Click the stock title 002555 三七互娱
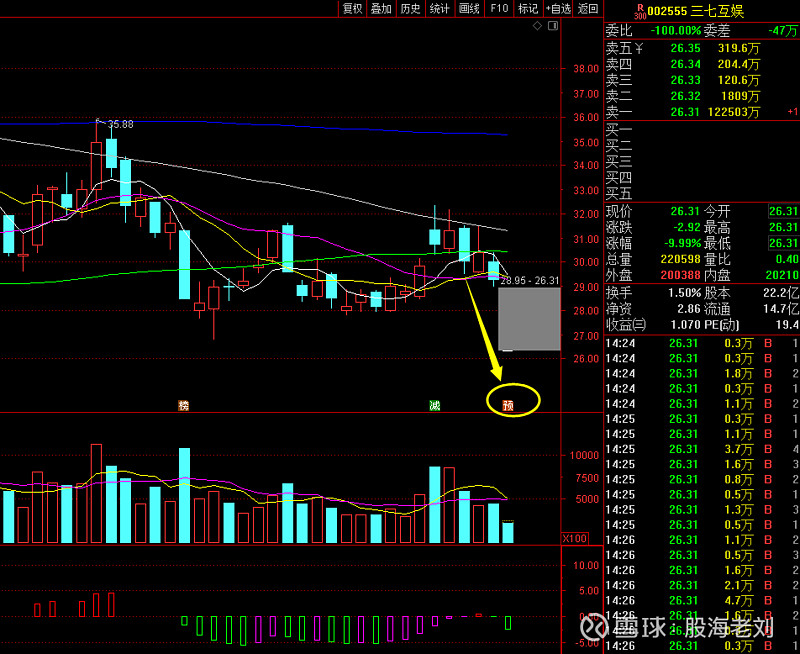The height and width of the screenshot is (654, 800). pos(696,11)
